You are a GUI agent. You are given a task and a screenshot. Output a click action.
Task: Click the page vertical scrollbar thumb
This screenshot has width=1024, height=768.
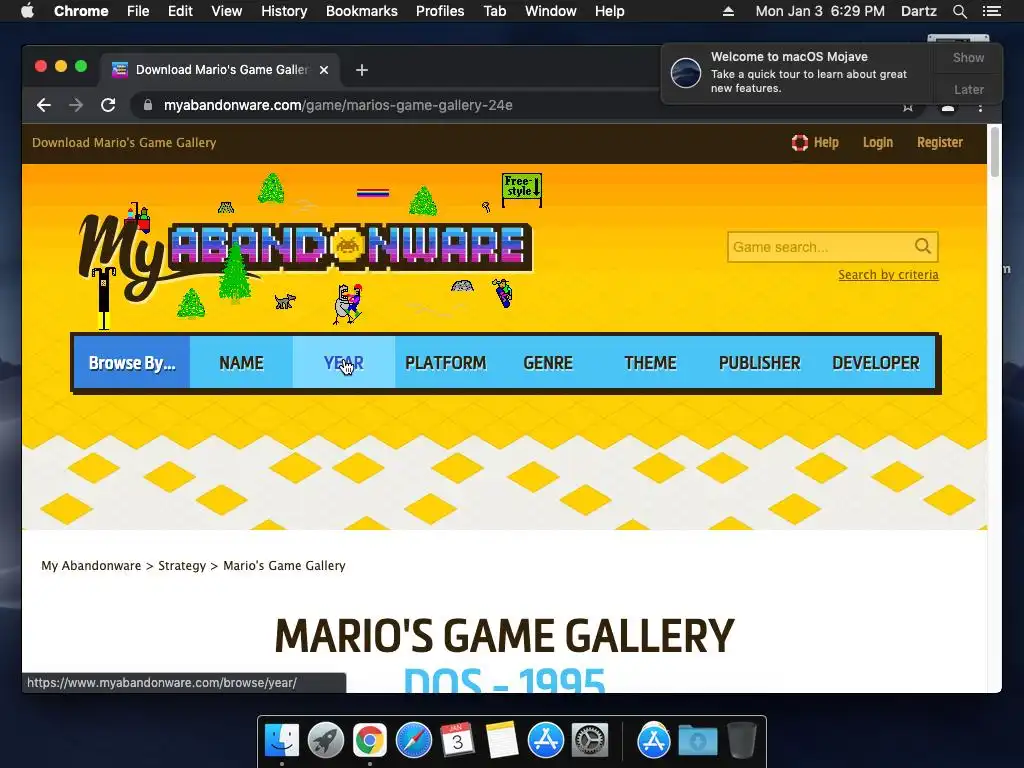pos(995,152)
